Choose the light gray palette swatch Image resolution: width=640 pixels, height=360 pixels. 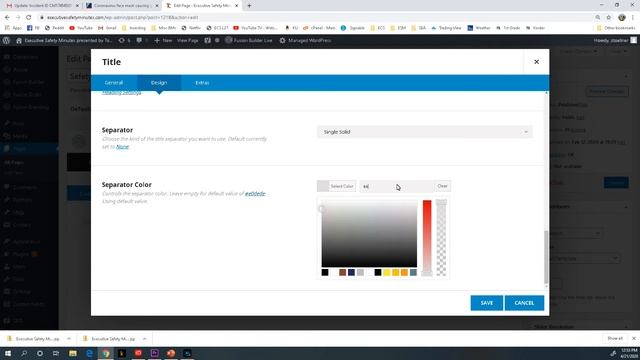click(360, 272)
